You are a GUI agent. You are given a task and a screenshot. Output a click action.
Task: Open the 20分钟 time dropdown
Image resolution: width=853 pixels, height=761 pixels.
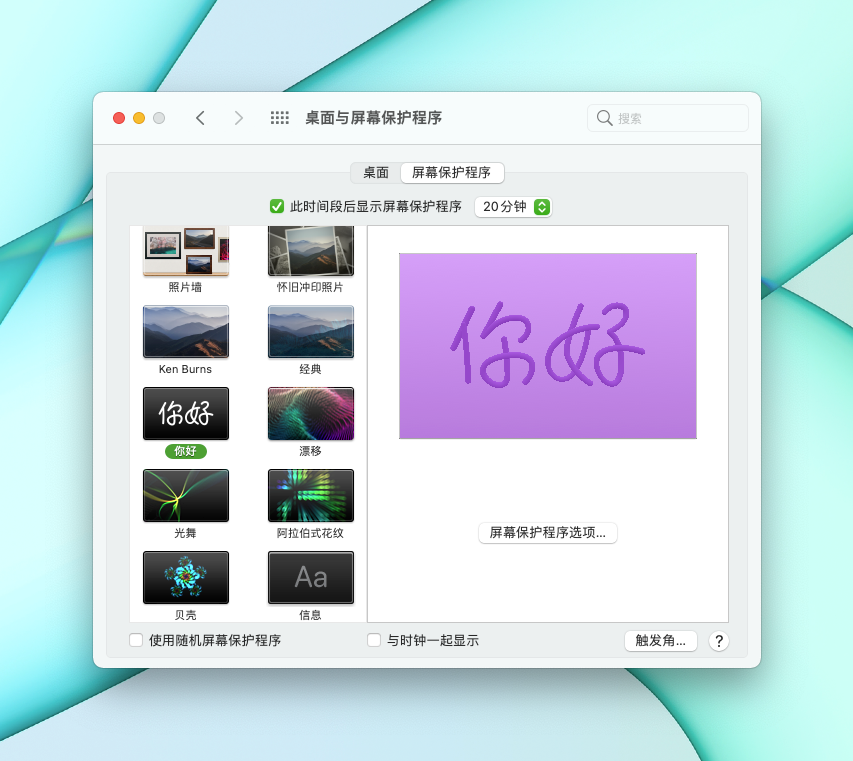(513, 207)
